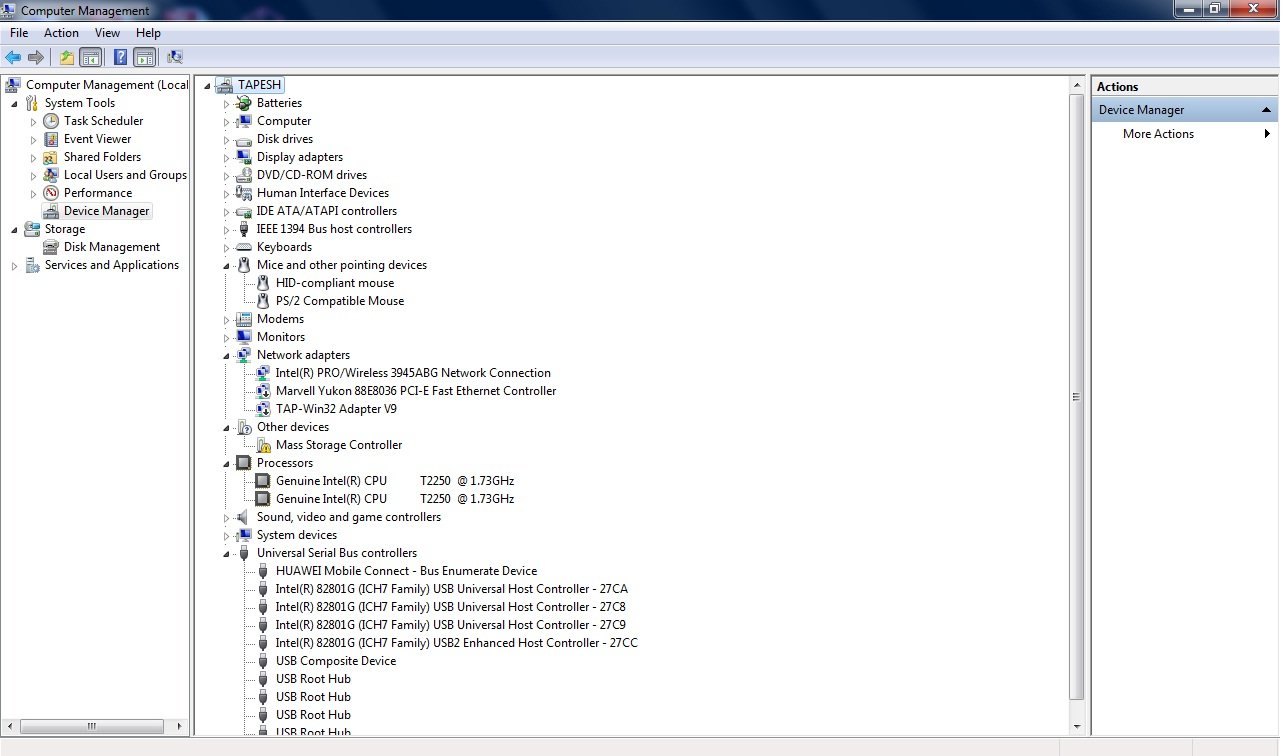Click the IDE ATA/ATAPI controllers icon
The image size is (1286, 756).
pos(243,211)
